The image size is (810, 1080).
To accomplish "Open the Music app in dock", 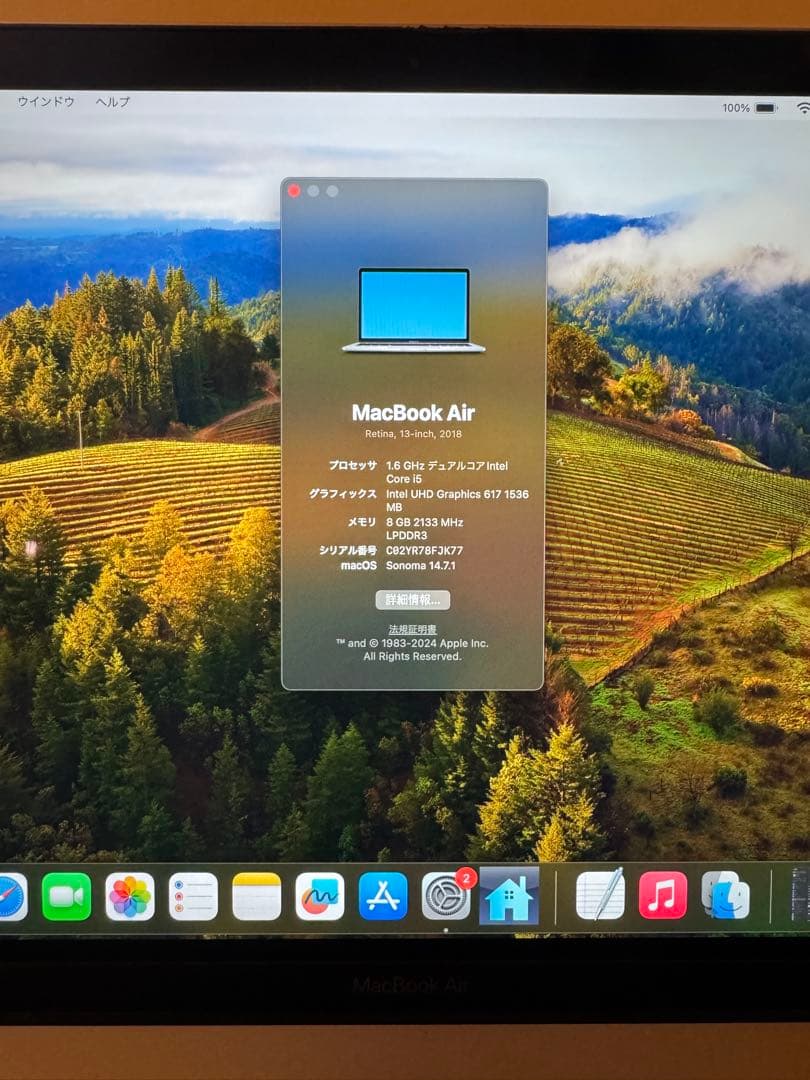I will (x=663, y=895).
